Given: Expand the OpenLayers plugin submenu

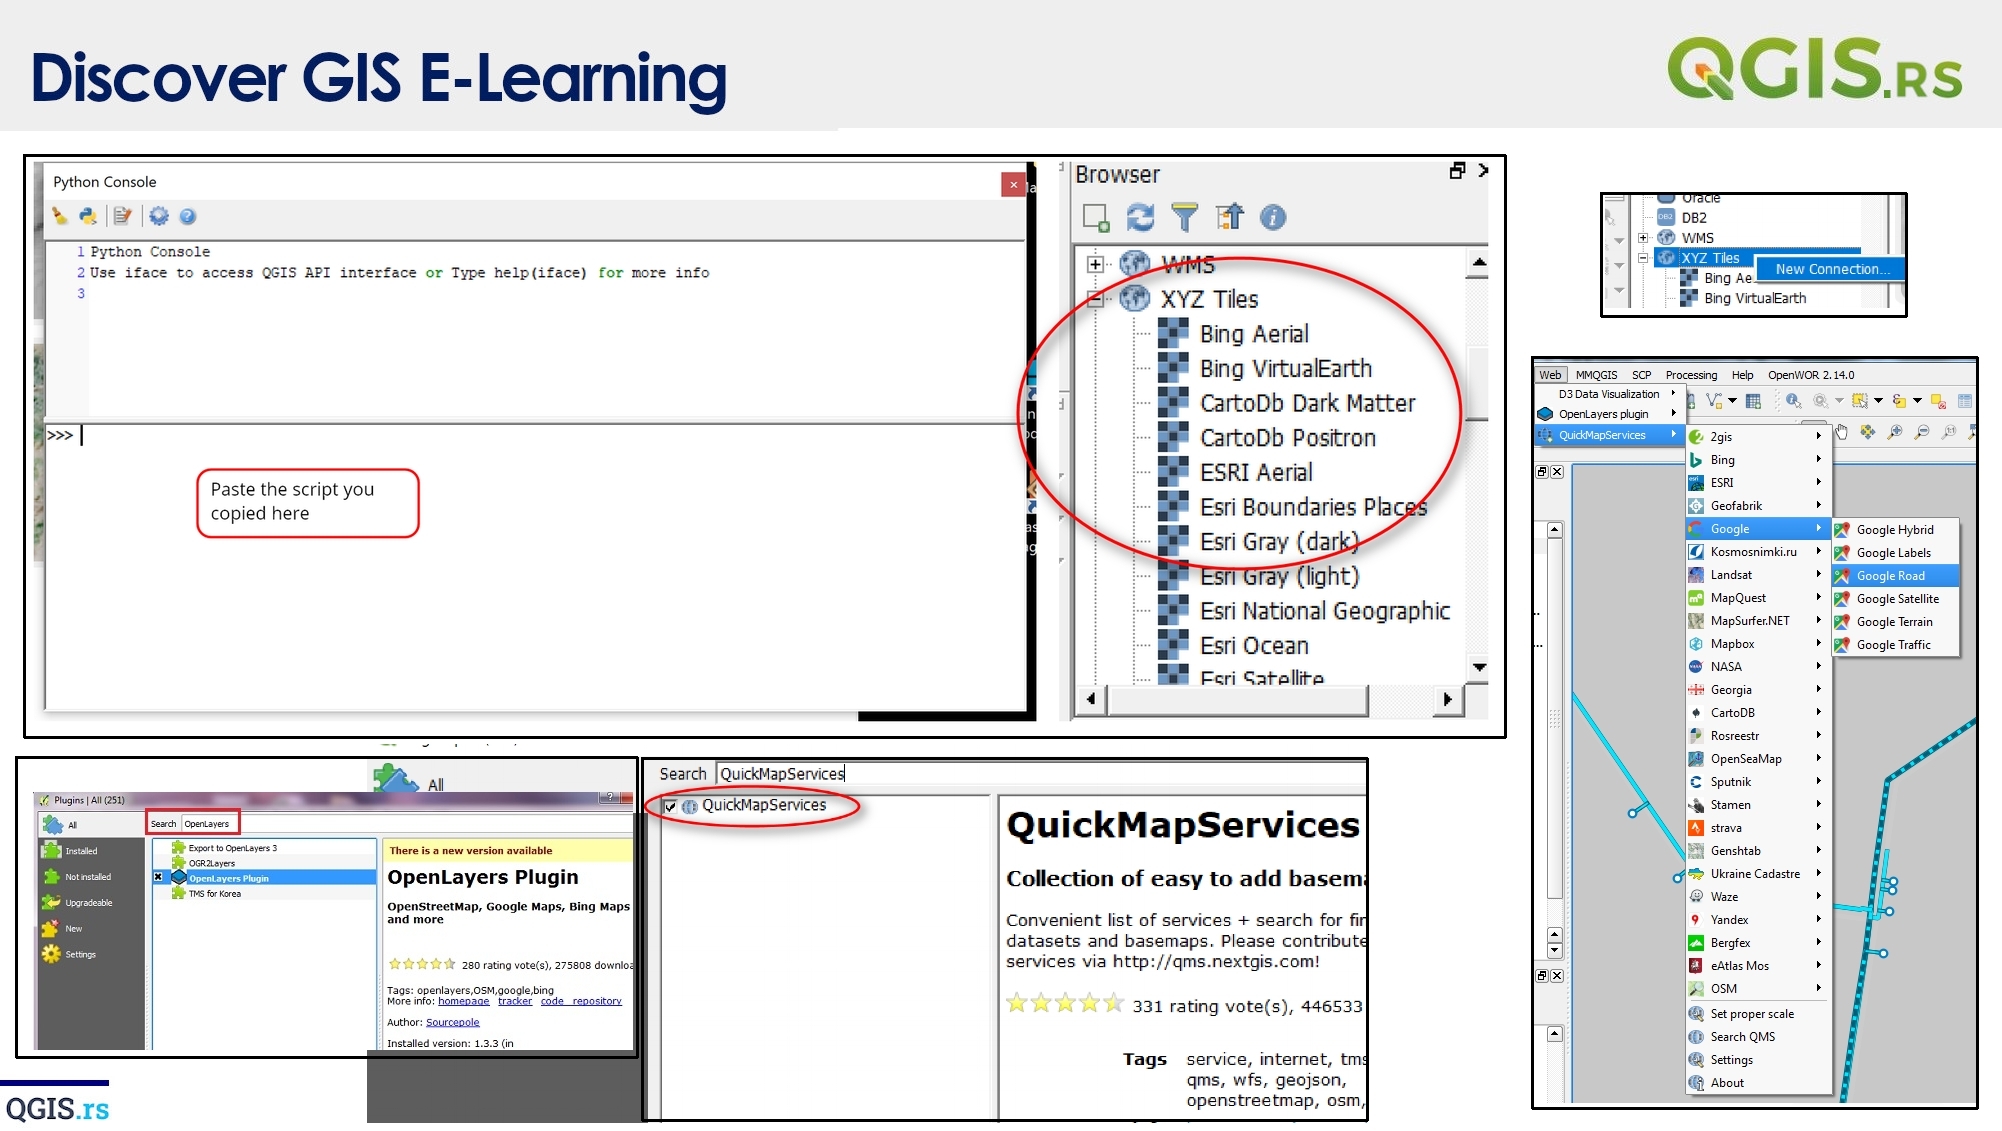Looking at the screenshot, I should tap(1609, 414).
